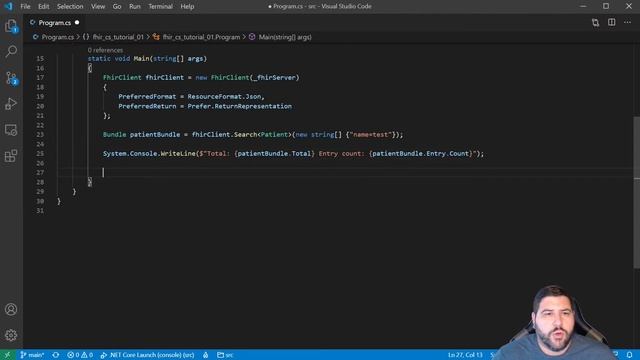
Task: Open the Accounts menu icon
Action: (11, 309)
